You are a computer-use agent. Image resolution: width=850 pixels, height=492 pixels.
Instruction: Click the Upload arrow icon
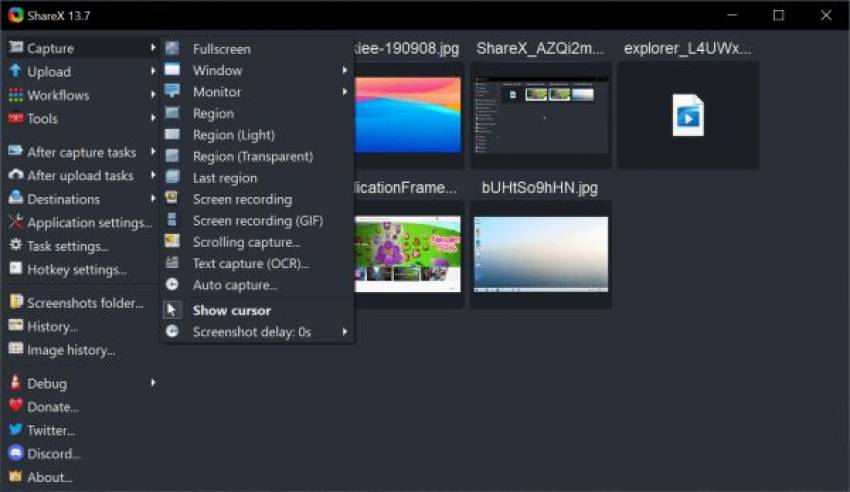tap(16, 71)
